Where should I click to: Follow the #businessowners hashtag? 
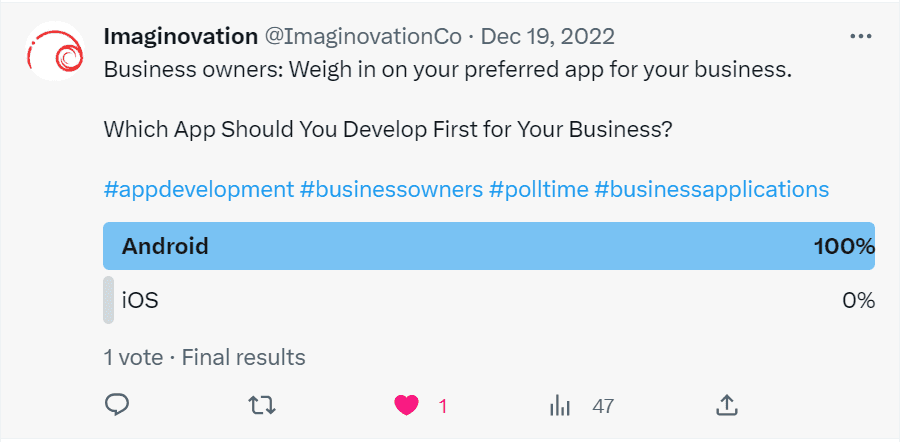tap(391, 189)
